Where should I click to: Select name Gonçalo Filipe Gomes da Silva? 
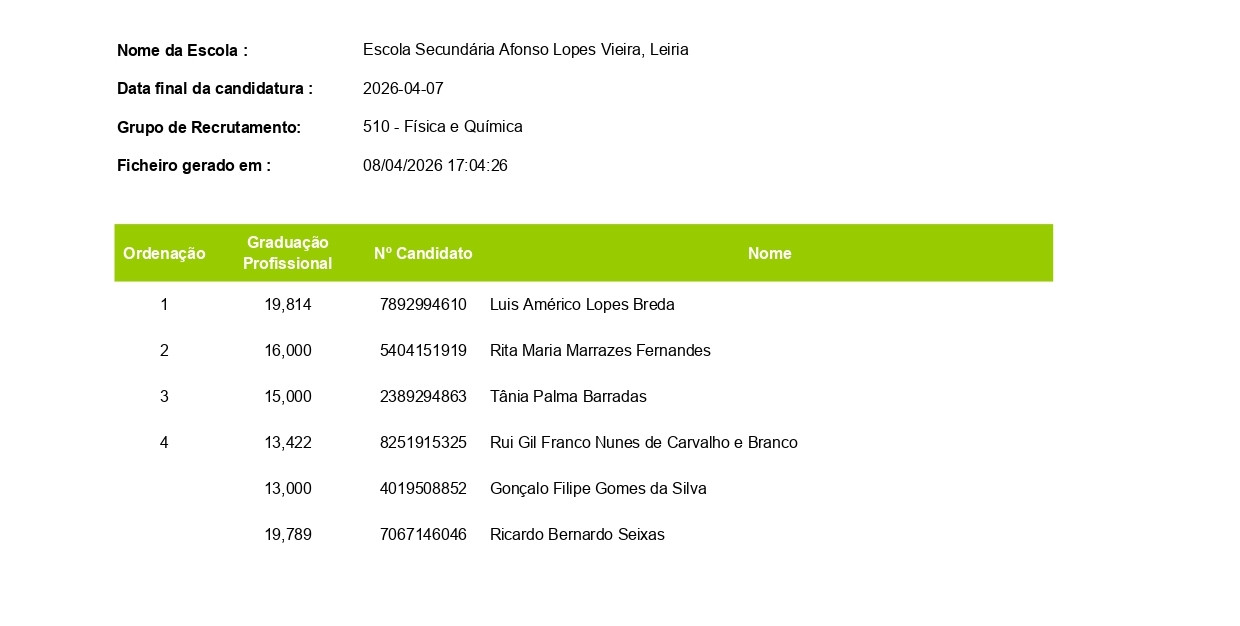click(598, 489)
